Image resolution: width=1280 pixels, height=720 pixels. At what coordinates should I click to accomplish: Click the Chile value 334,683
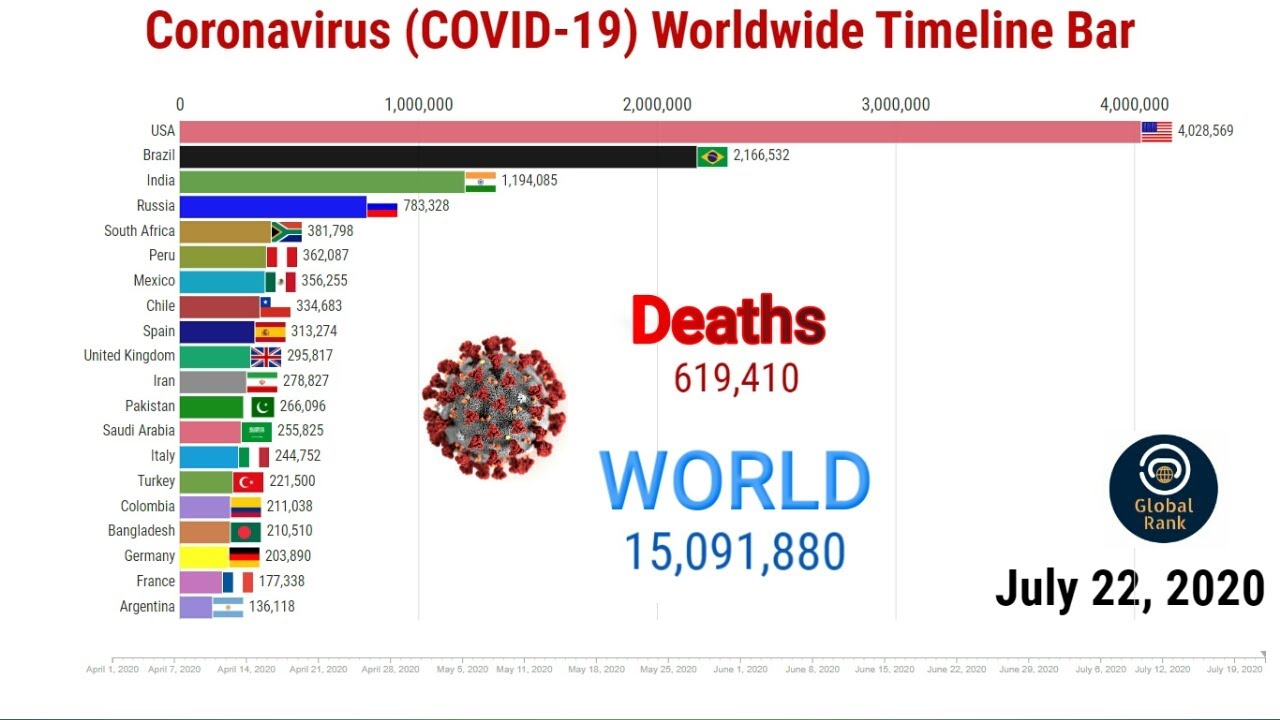(x=319, y=306)
